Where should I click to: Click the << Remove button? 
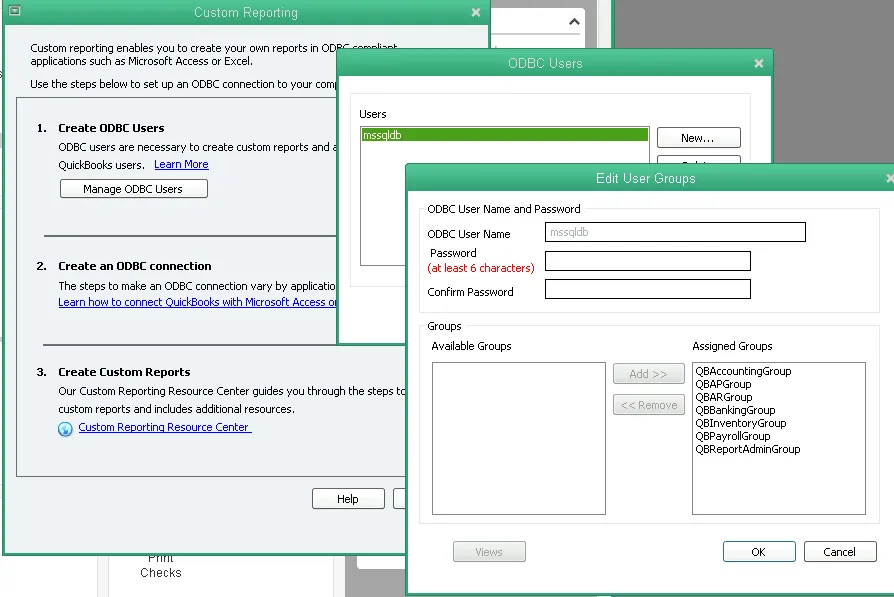coord(649,405)
